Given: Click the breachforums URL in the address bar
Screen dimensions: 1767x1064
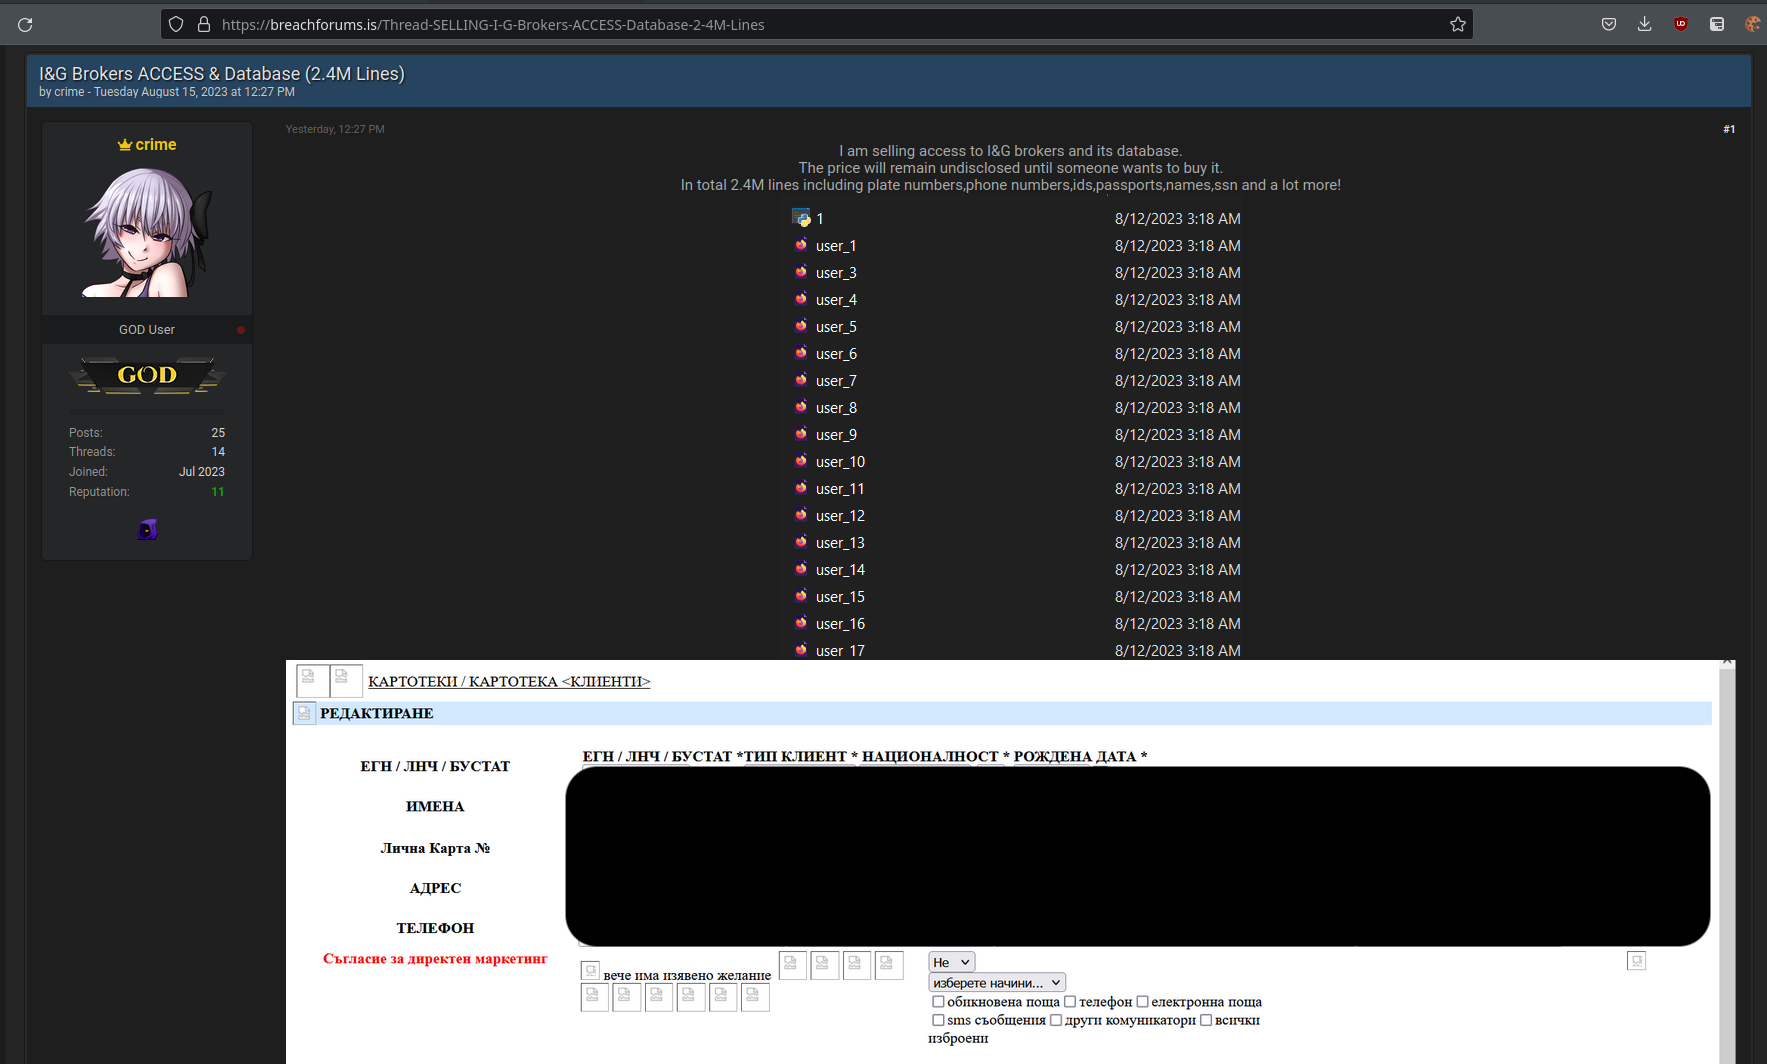Looking at the screenshot, I should pyautogui.click(x=493, y=24).
